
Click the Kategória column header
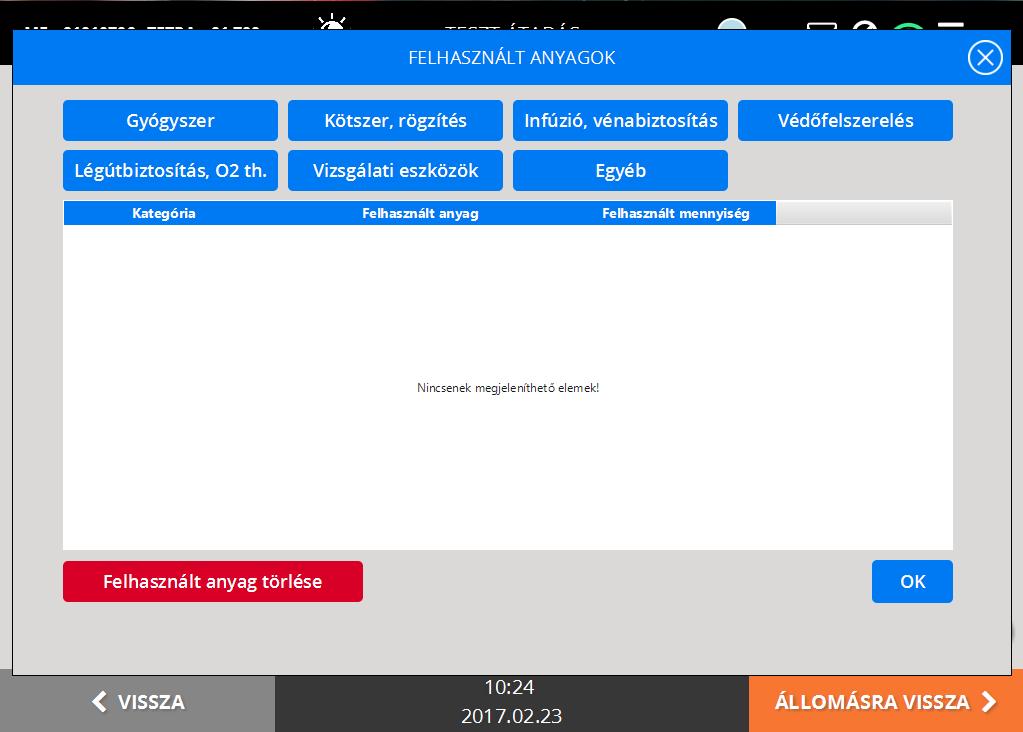[164, 213]
